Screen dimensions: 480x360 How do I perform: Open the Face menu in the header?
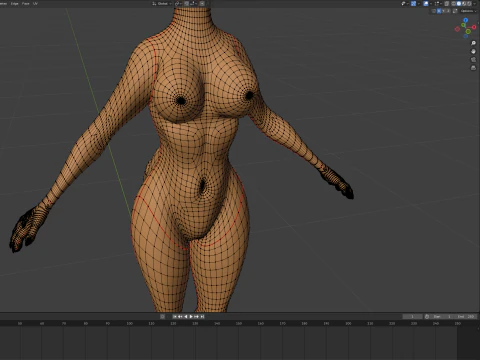pos(25,4)
